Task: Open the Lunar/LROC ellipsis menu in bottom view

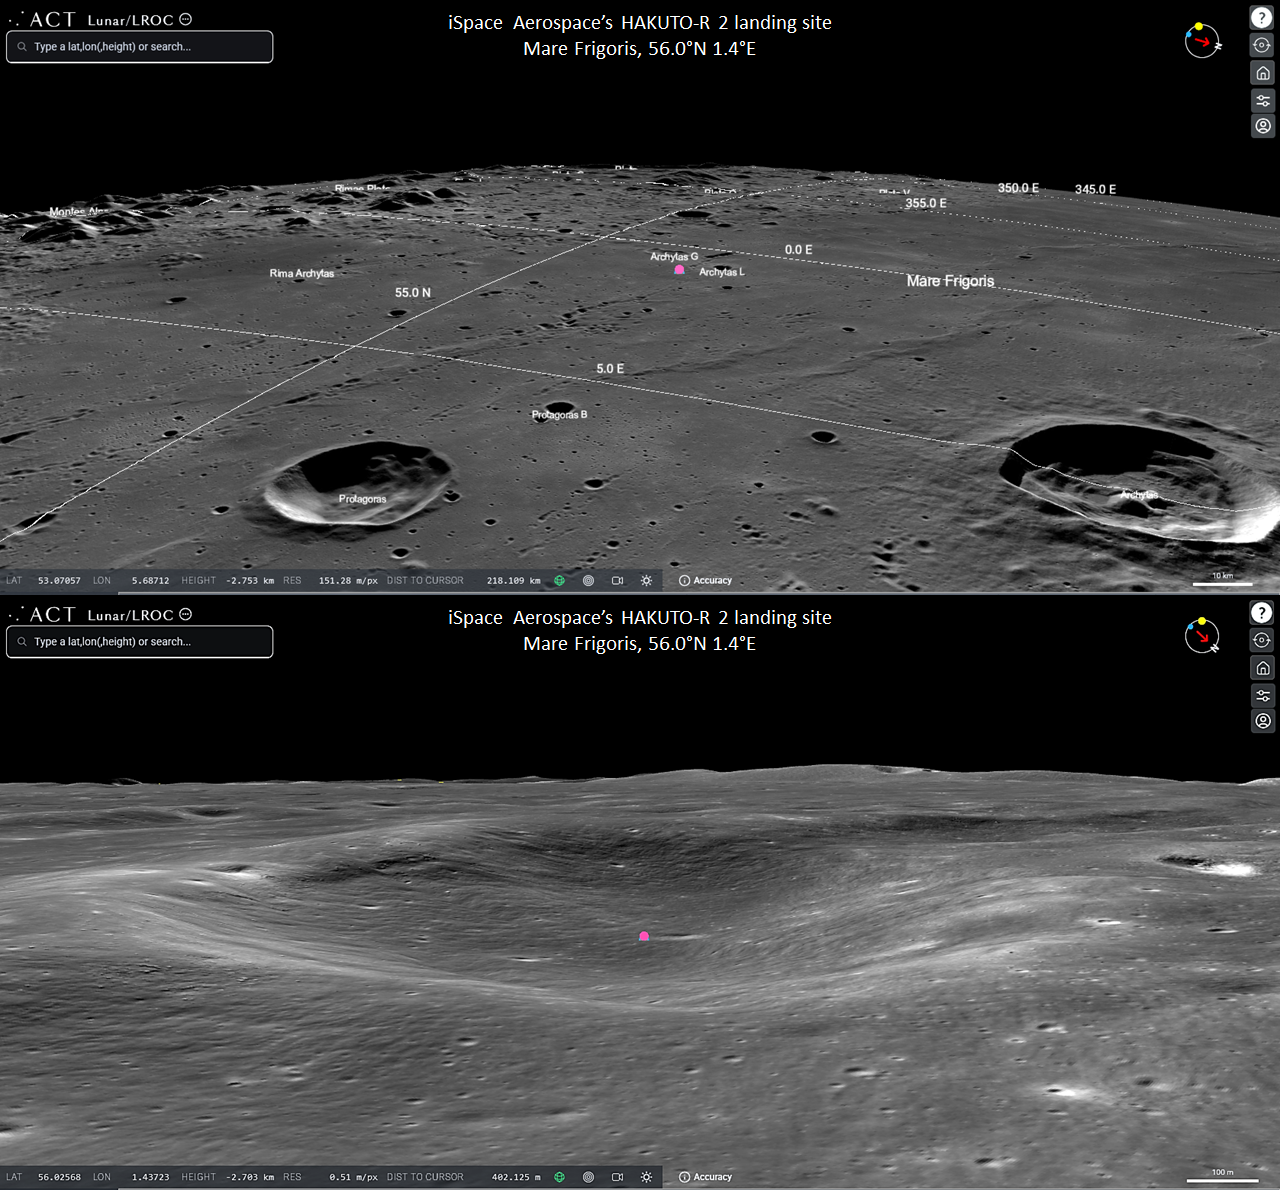Action: click(x=185, y=614)
